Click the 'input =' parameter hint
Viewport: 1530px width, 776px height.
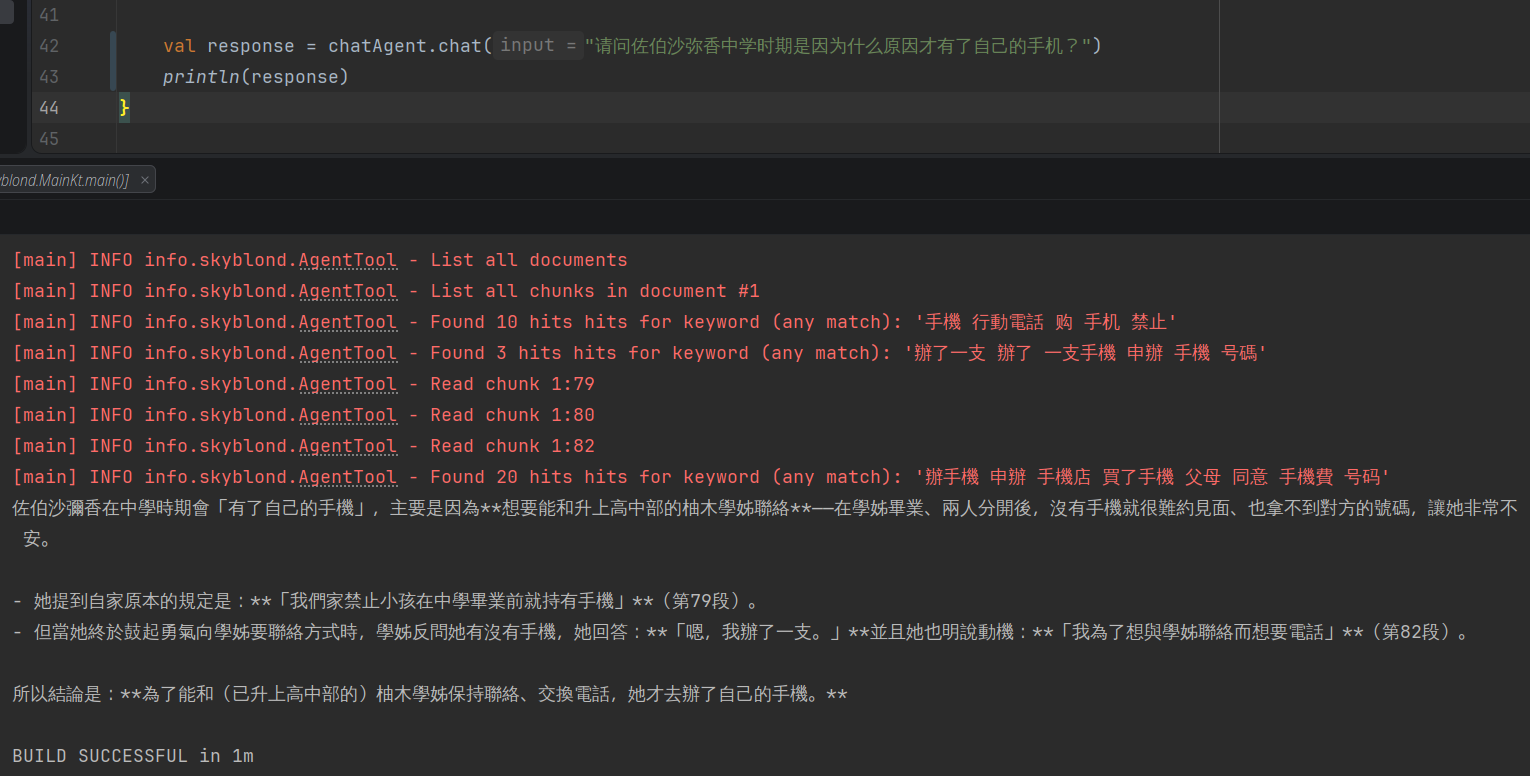538,46
